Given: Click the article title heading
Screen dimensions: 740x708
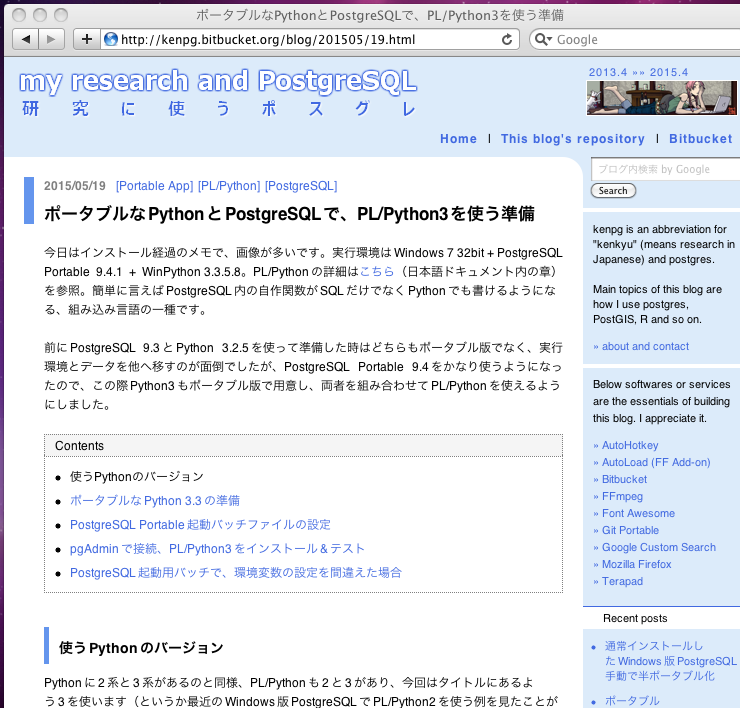Looking at the screenshot, I should pyautogui.click(x=289, y=214).
